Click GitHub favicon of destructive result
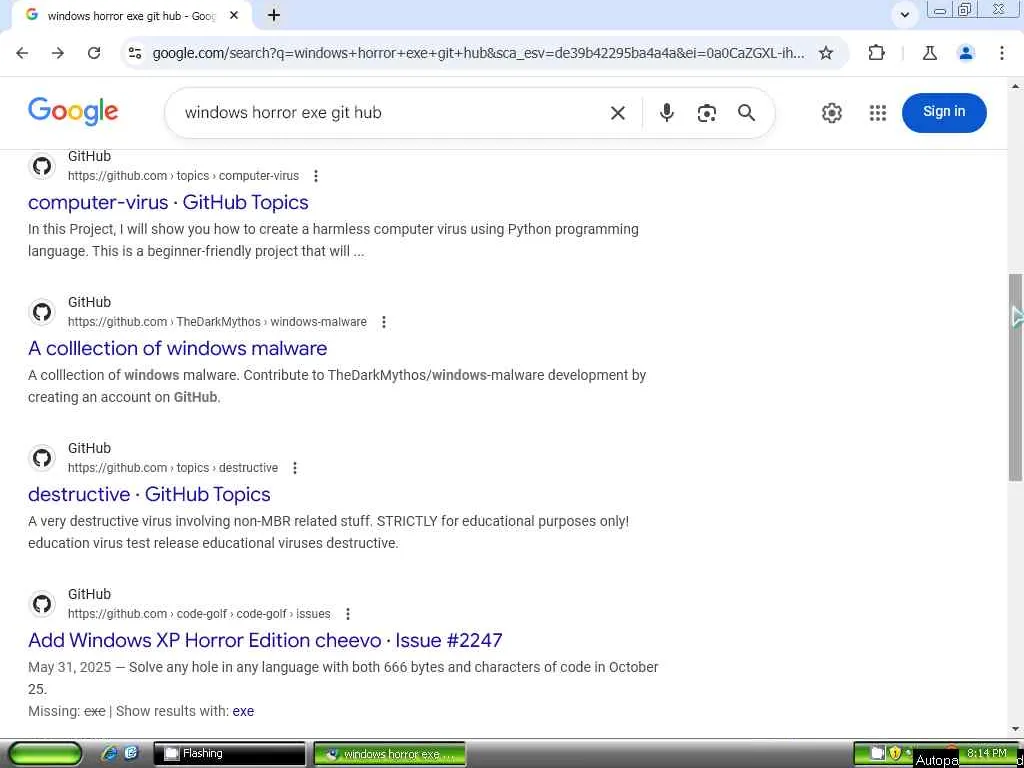The width and height of the screenshot is (1024, 768). (42, 458)
